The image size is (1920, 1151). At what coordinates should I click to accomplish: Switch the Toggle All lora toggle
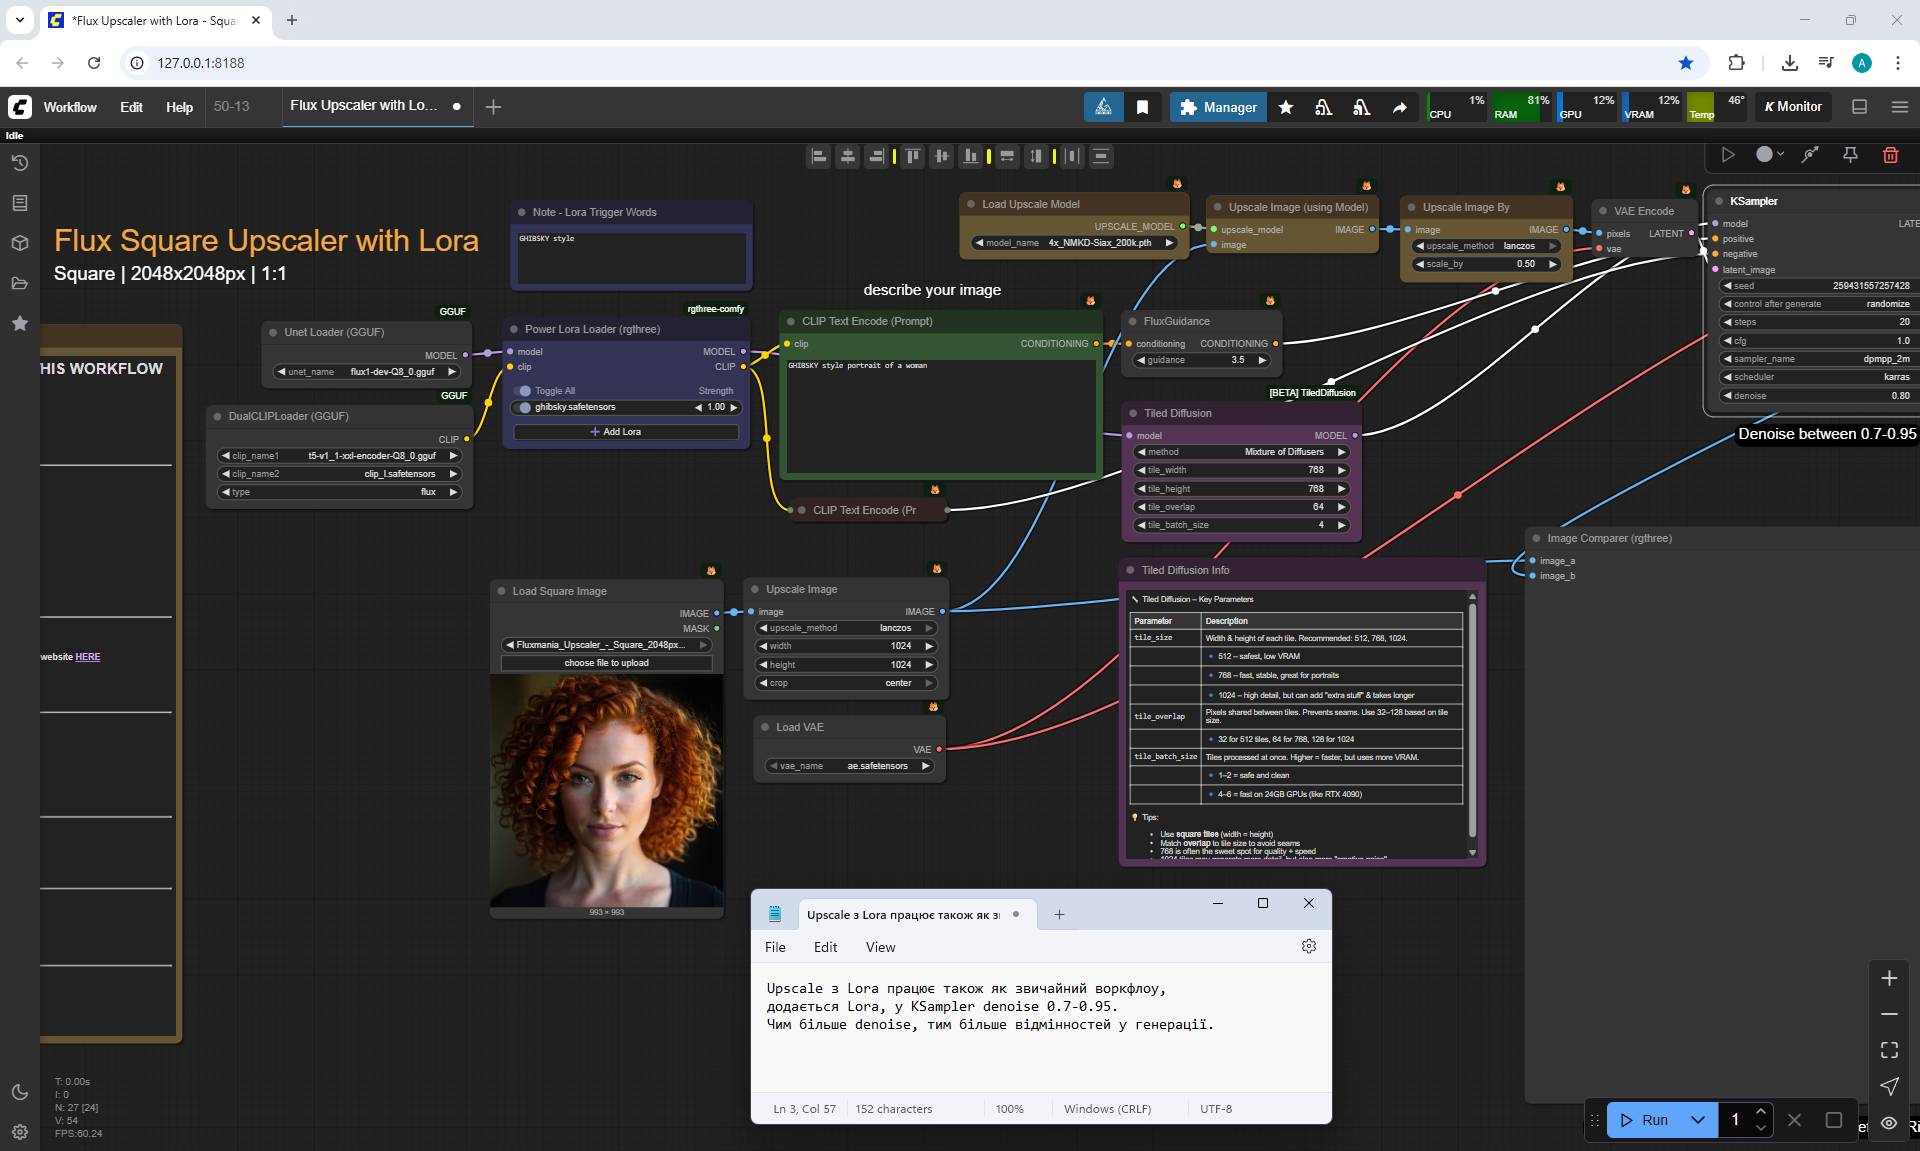pos(525,391)
